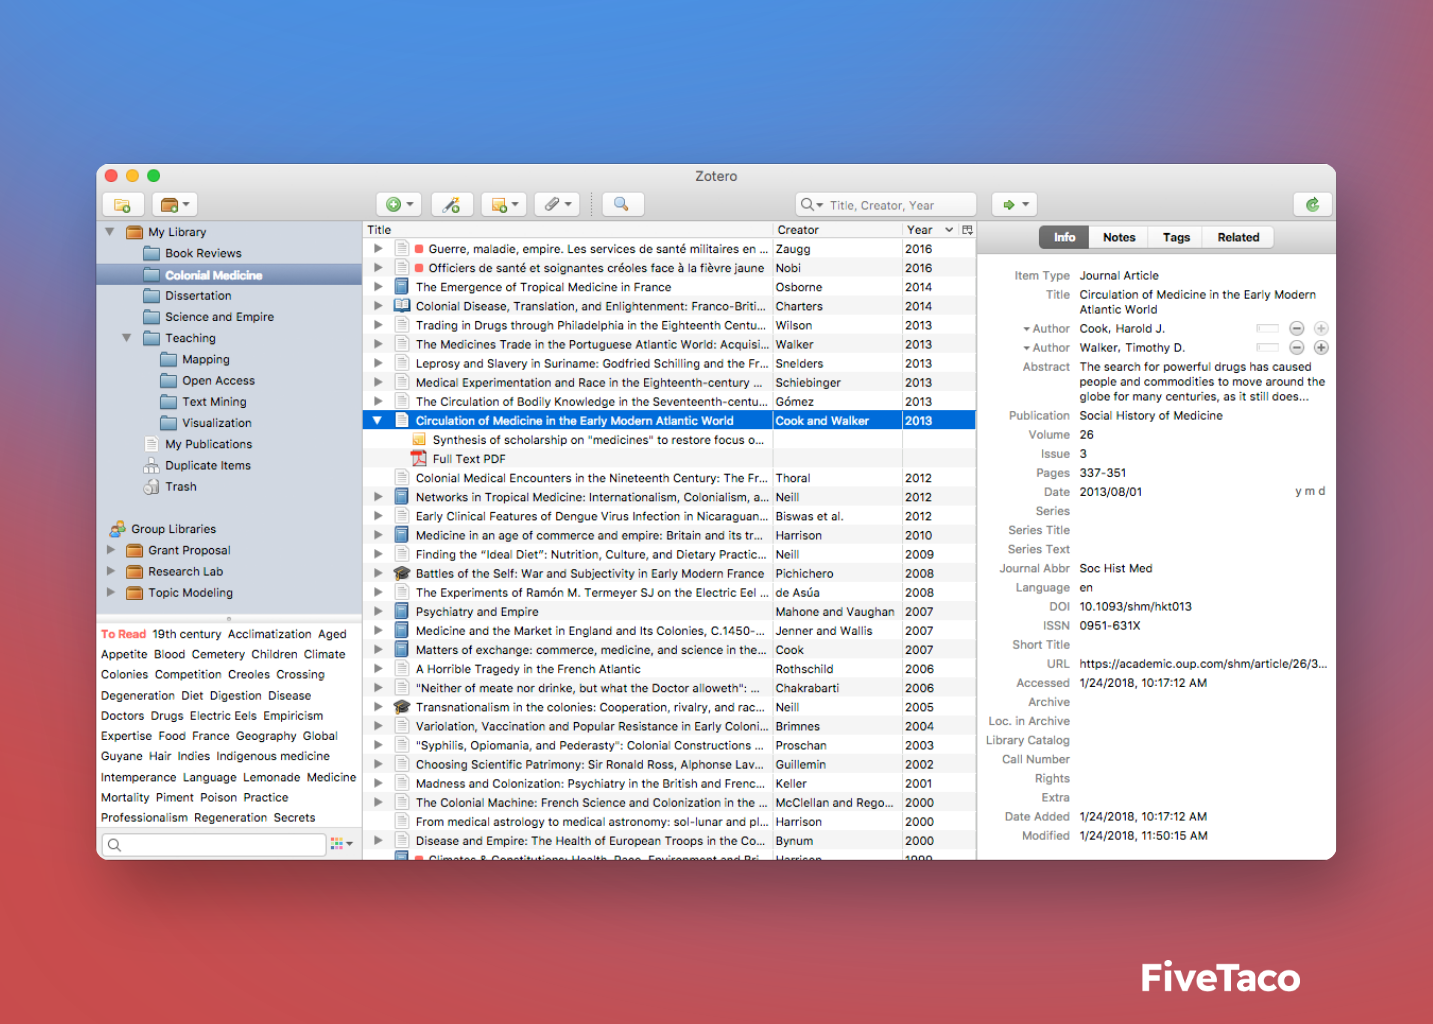1433x1024 pixels.
Task: Collapse the Teaching collection
Action: [127, 338]
